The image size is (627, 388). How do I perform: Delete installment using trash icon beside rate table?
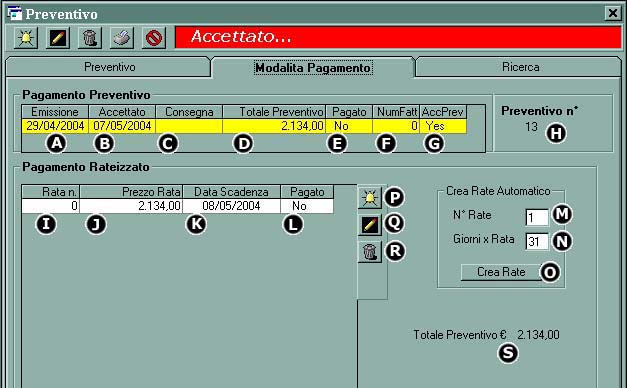(370, 252)
